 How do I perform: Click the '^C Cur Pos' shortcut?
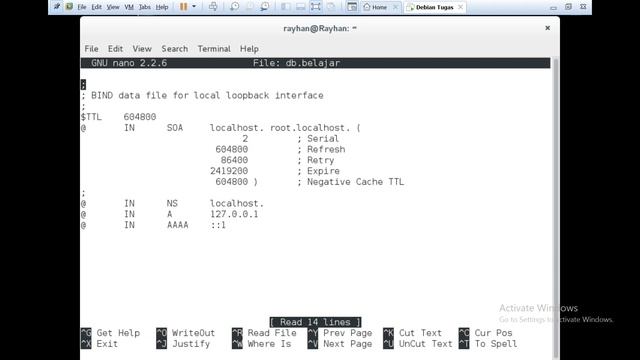485,333
